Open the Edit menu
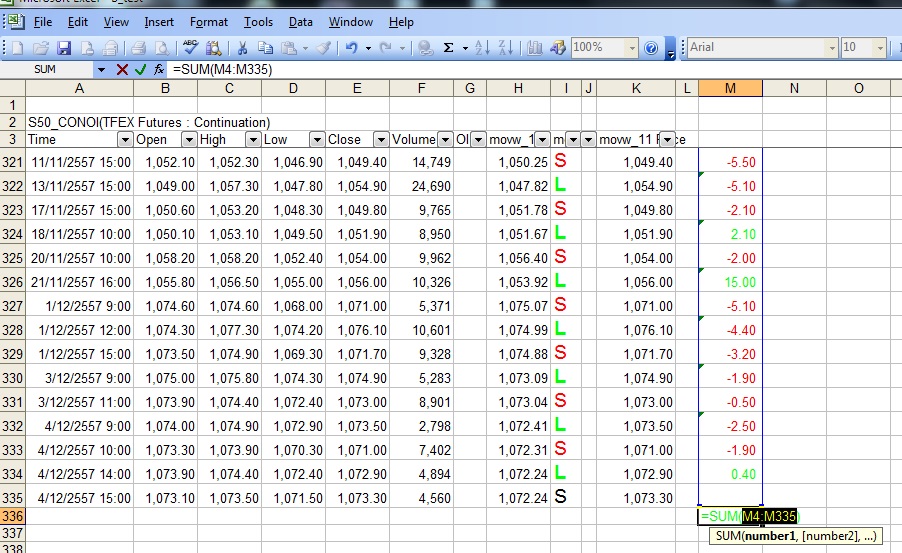 coord(78,22)
